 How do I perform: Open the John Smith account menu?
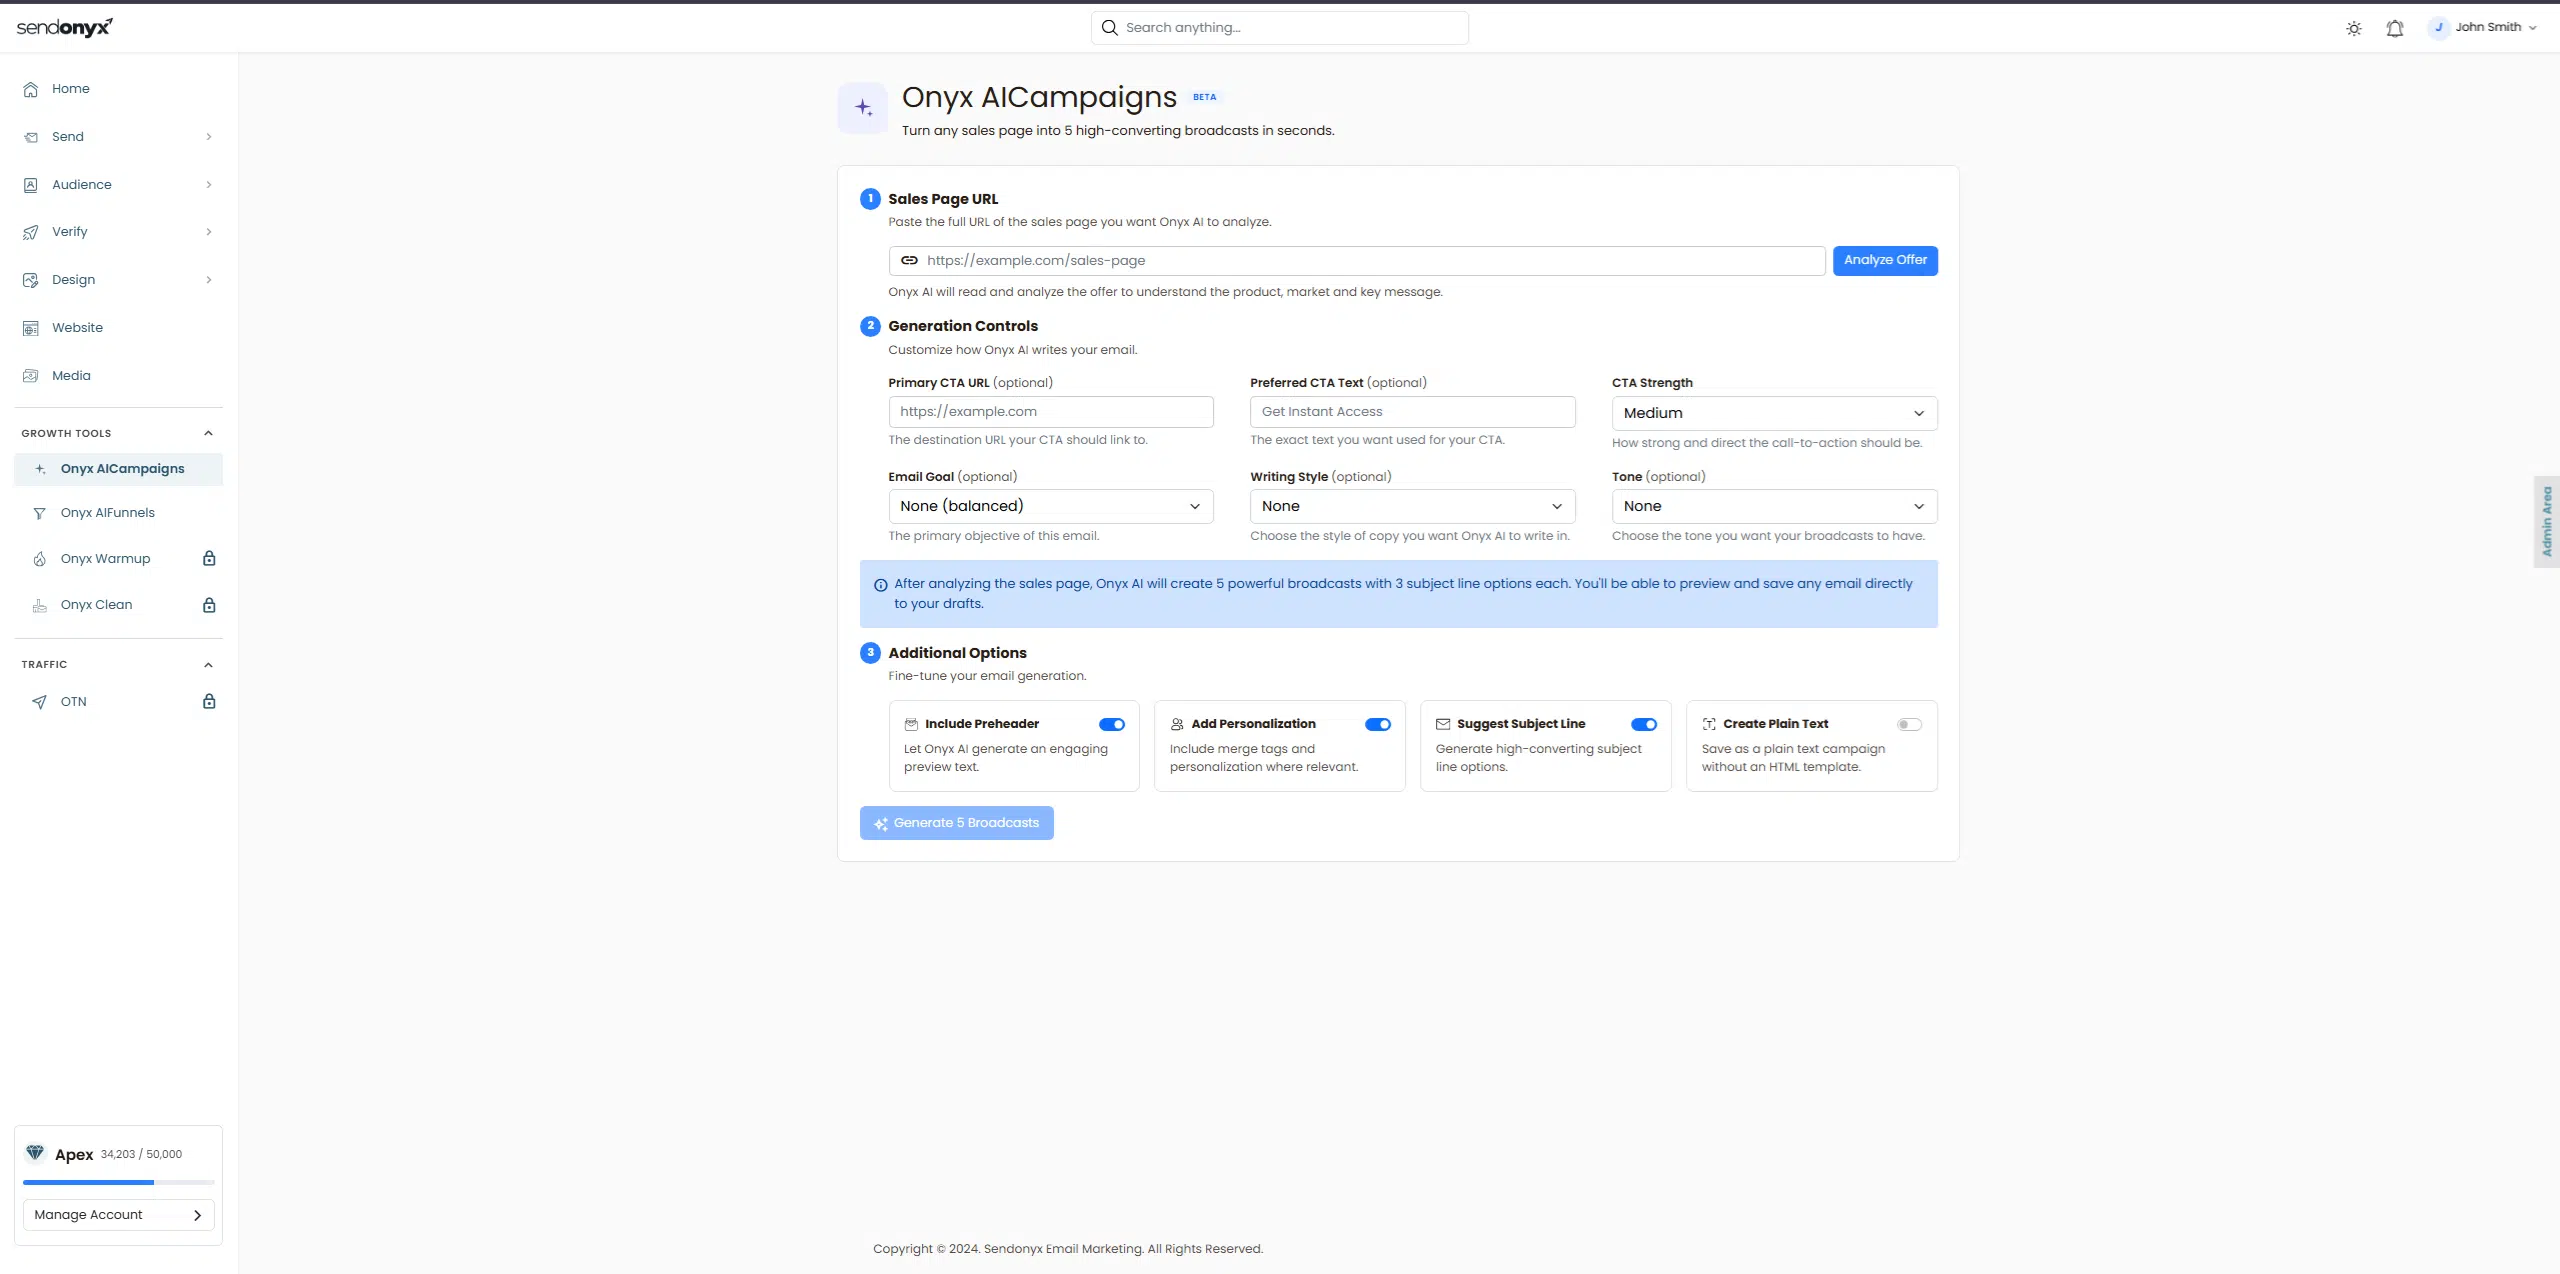click(2482, 28)
